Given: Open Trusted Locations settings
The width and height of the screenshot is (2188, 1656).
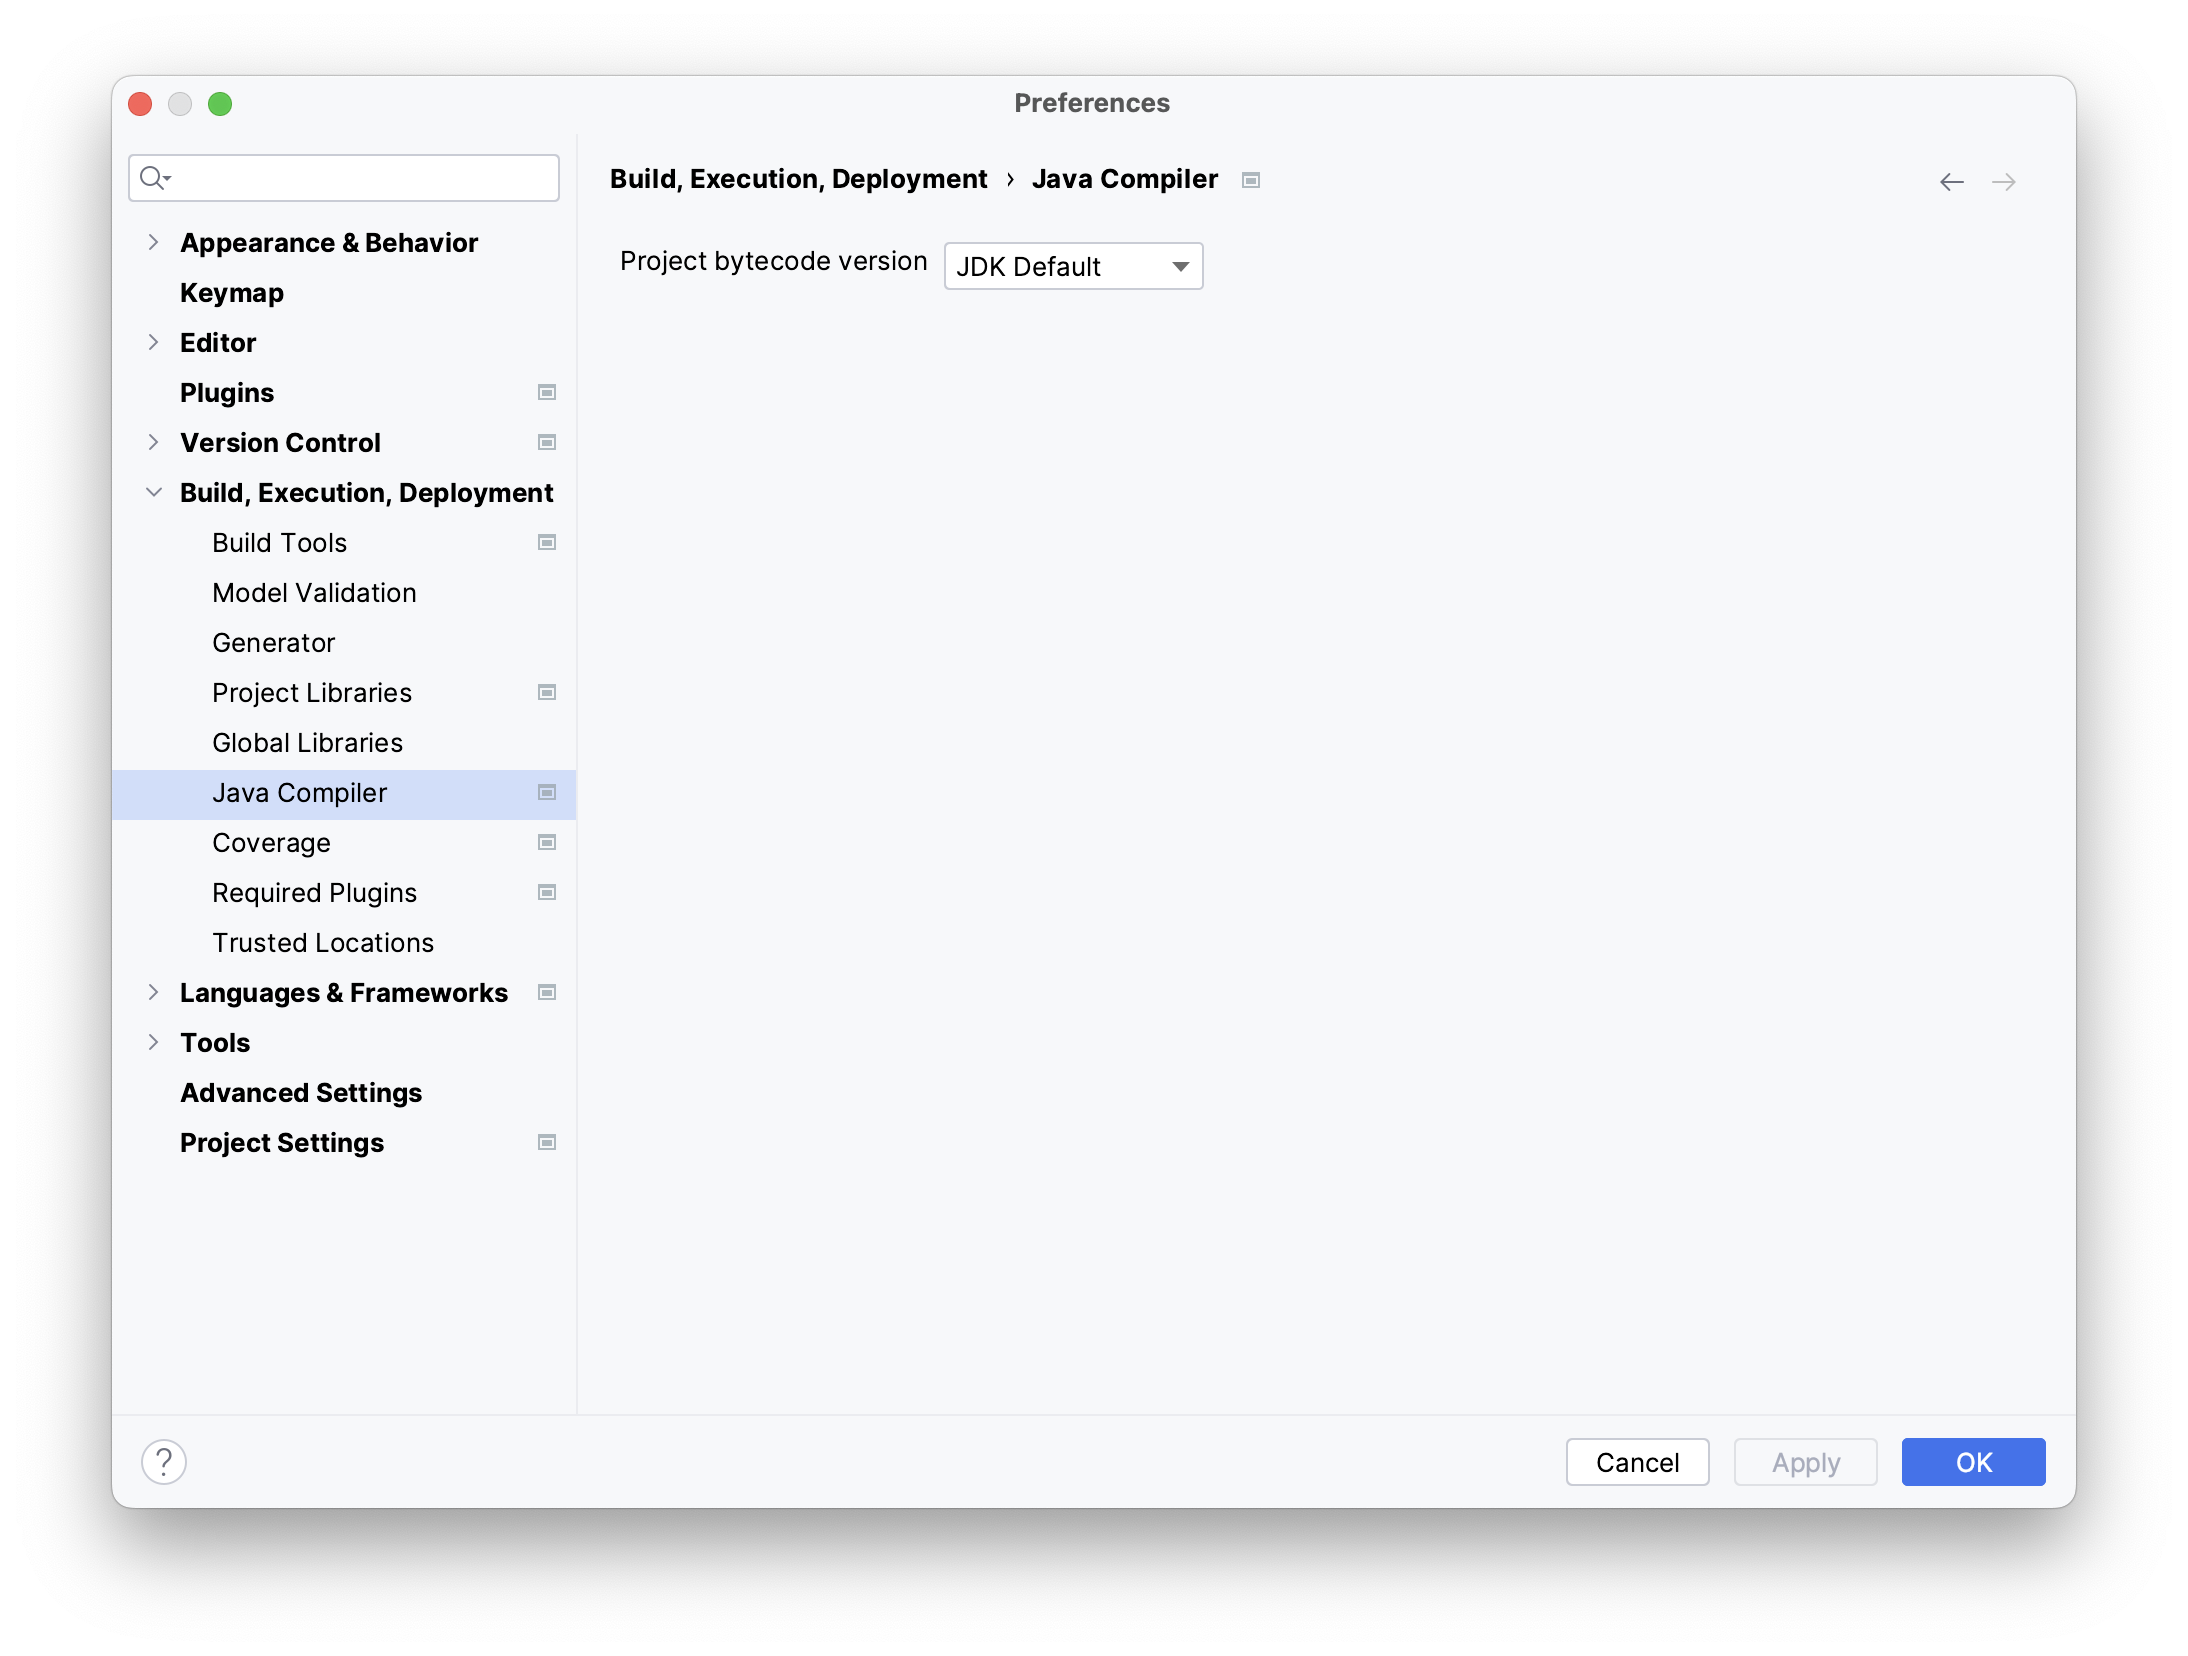Looking at the screenshot, I should click(x=323, y=943).
